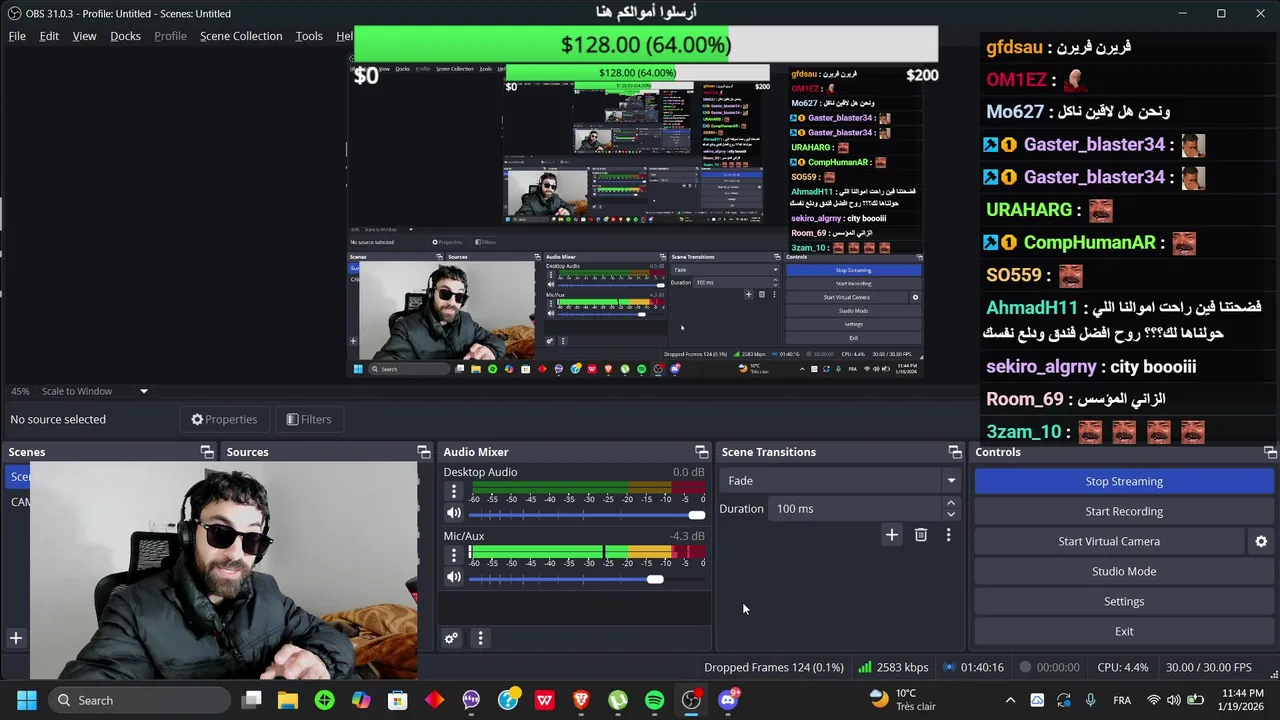Open the Fade transition dropdown
This screenshot has height=720, width=1280.
pos(840,481)
